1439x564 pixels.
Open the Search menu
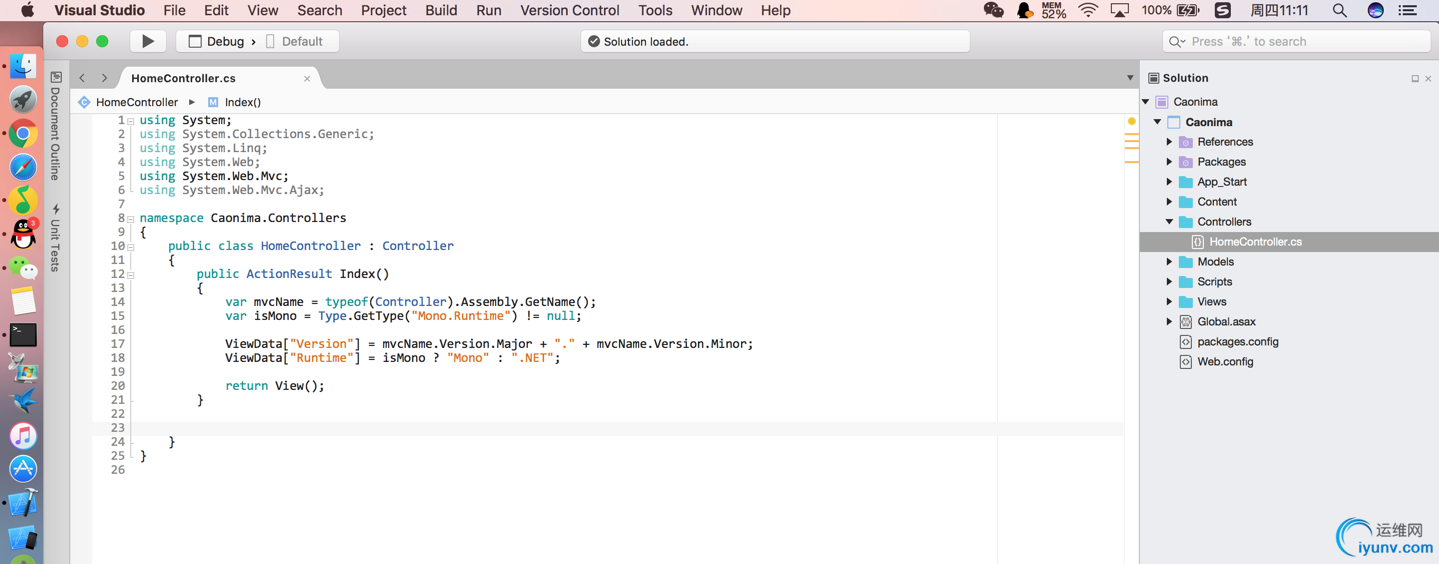tap(320, 10)
